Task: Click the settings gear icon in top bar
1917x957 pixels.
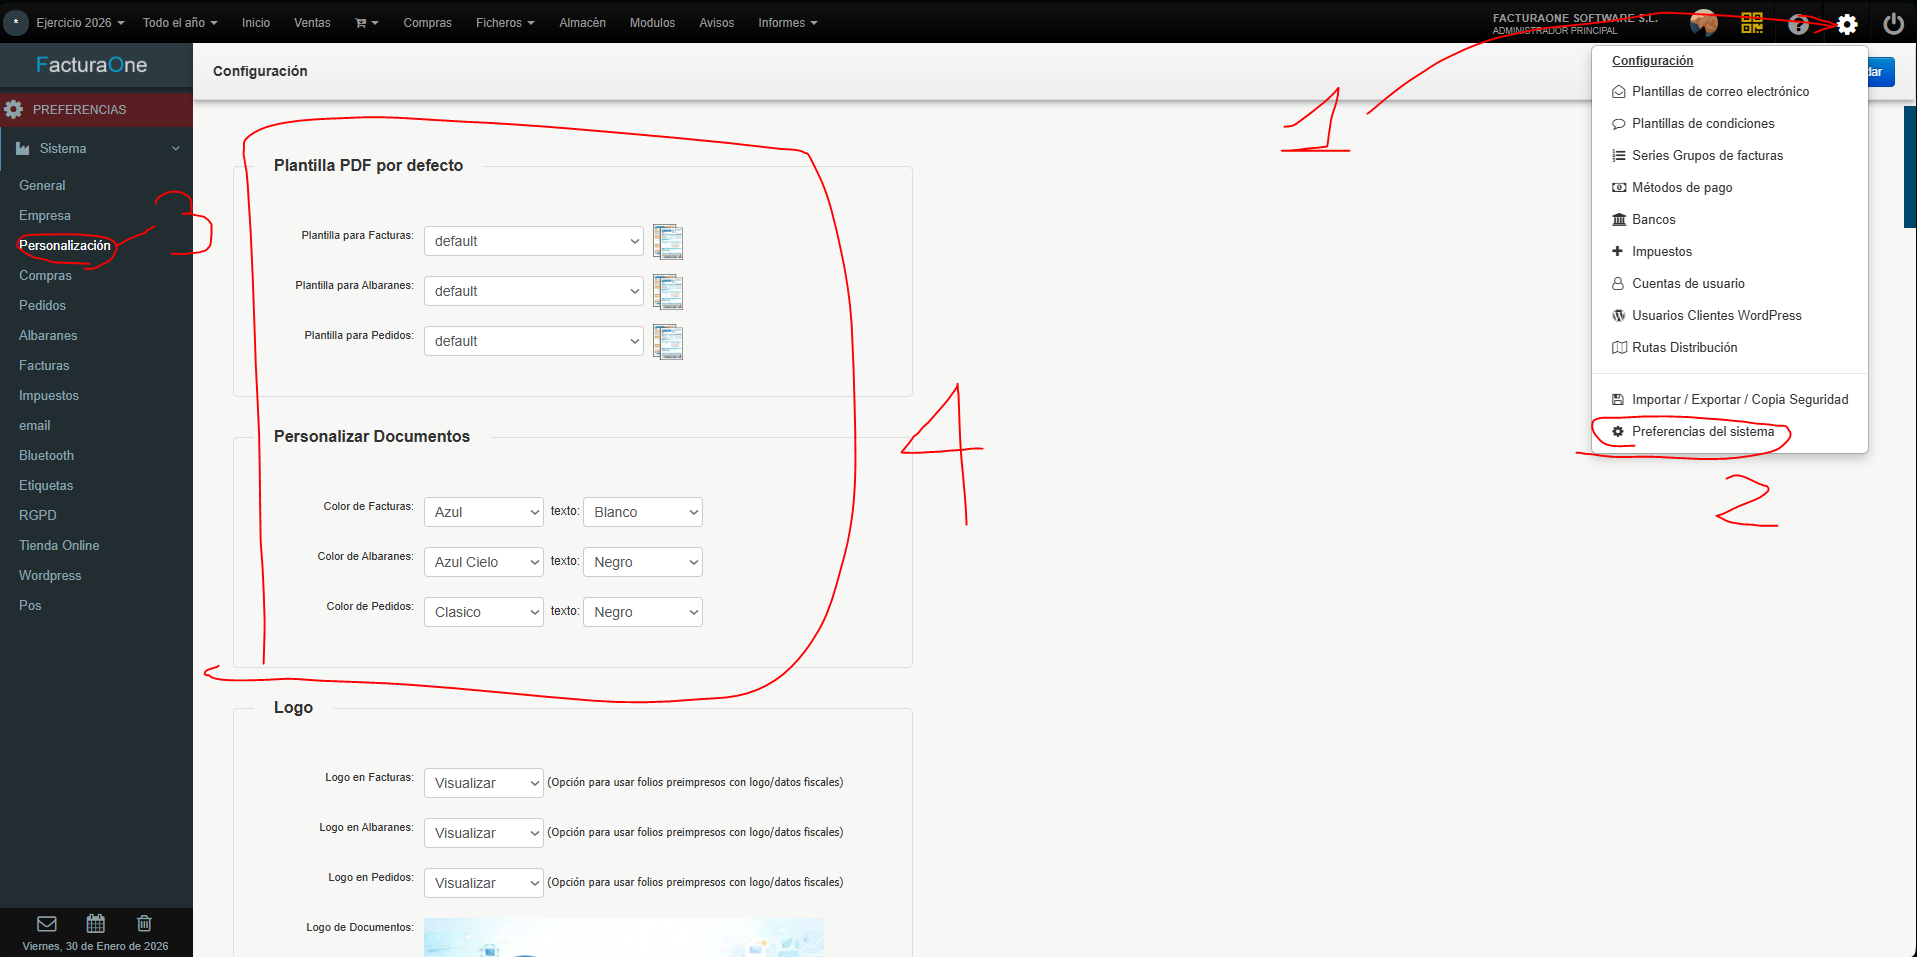Action: click(x=1847, y=24)
